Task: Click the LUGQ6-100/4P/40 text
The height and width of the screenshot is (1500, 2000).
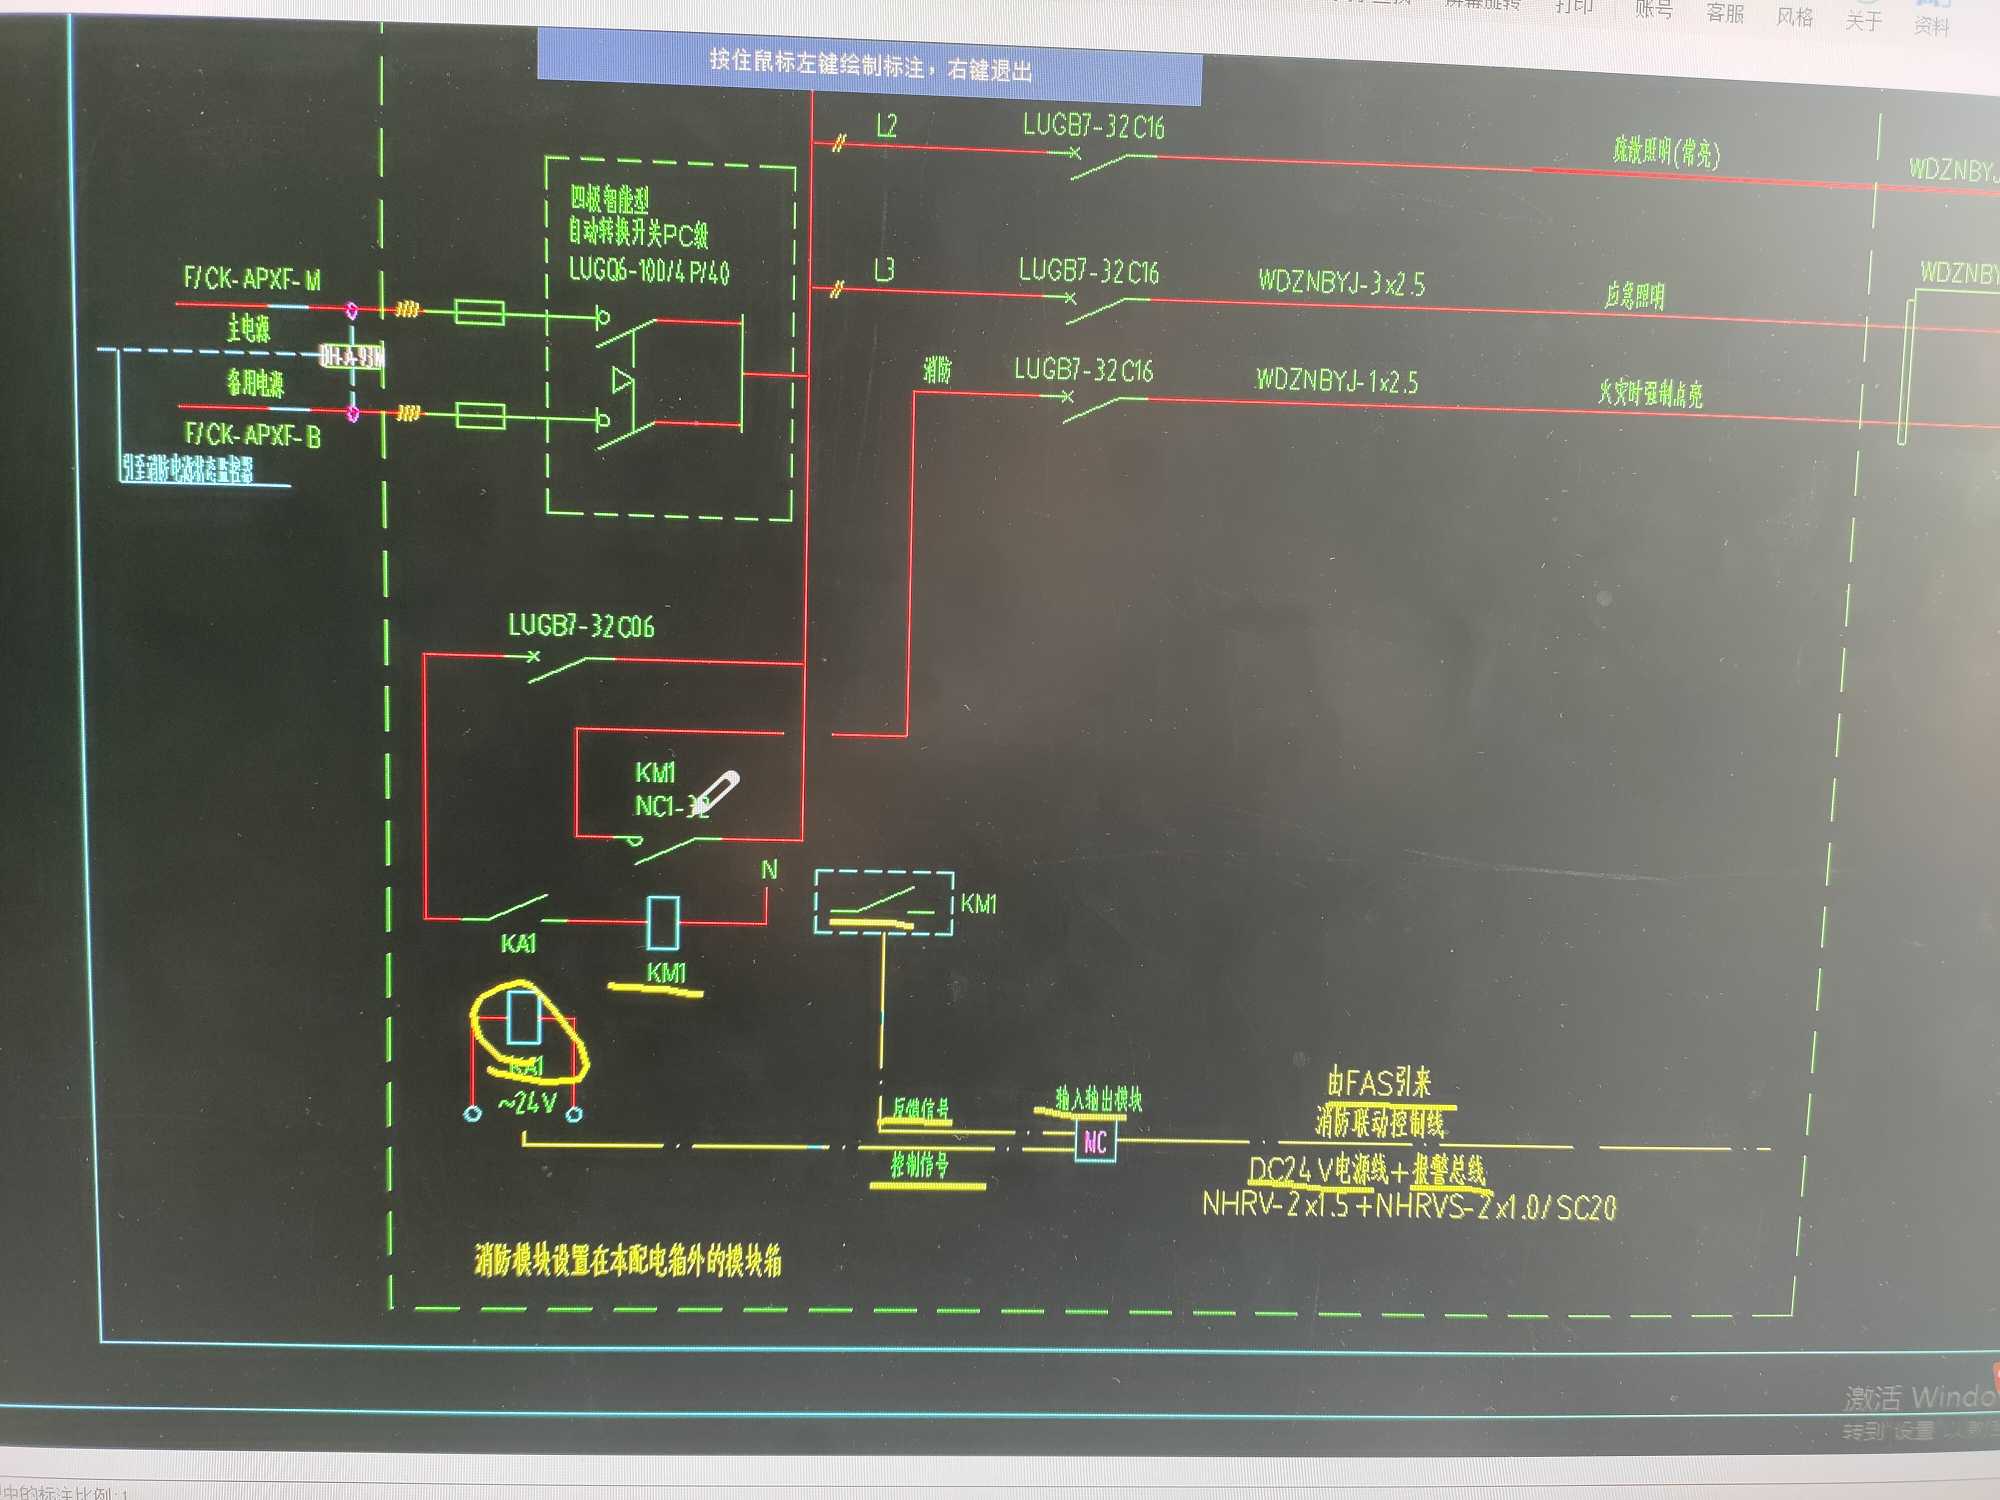Action: pyautogui.click(x=649, y=270)
